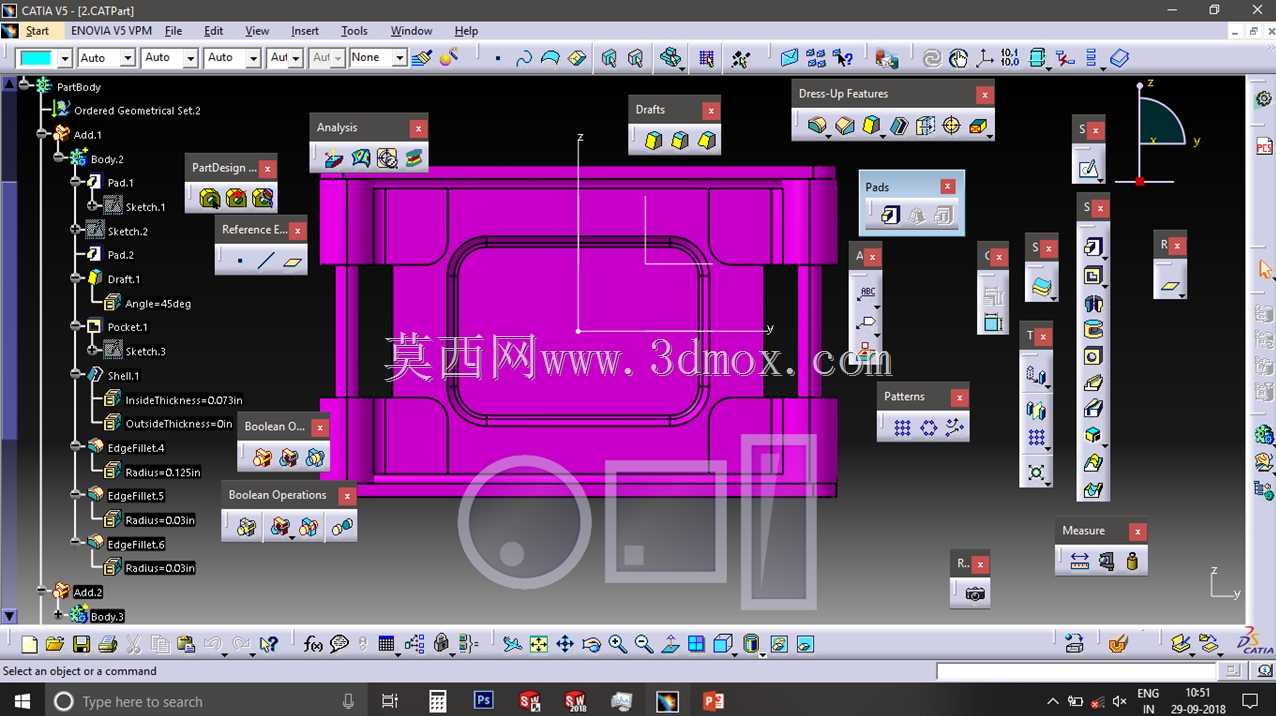Click the first icon in the Analysis toolbar

pos(334,158)
